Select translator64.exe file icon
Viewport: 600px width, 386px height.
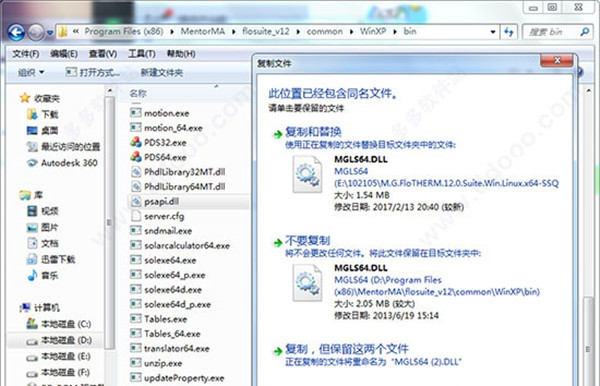[x=136, y=348]
